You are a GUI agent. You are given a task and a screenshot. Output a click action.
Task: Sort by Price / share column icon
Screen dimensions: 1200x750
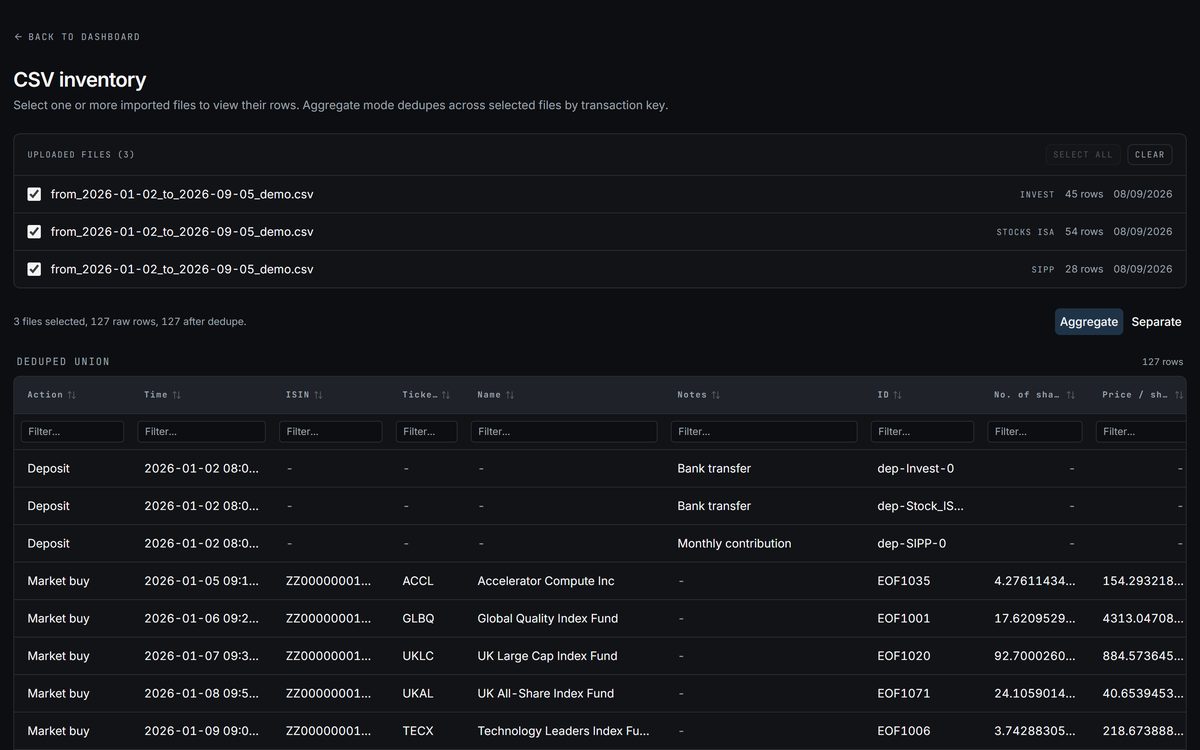pos(1180,395)
